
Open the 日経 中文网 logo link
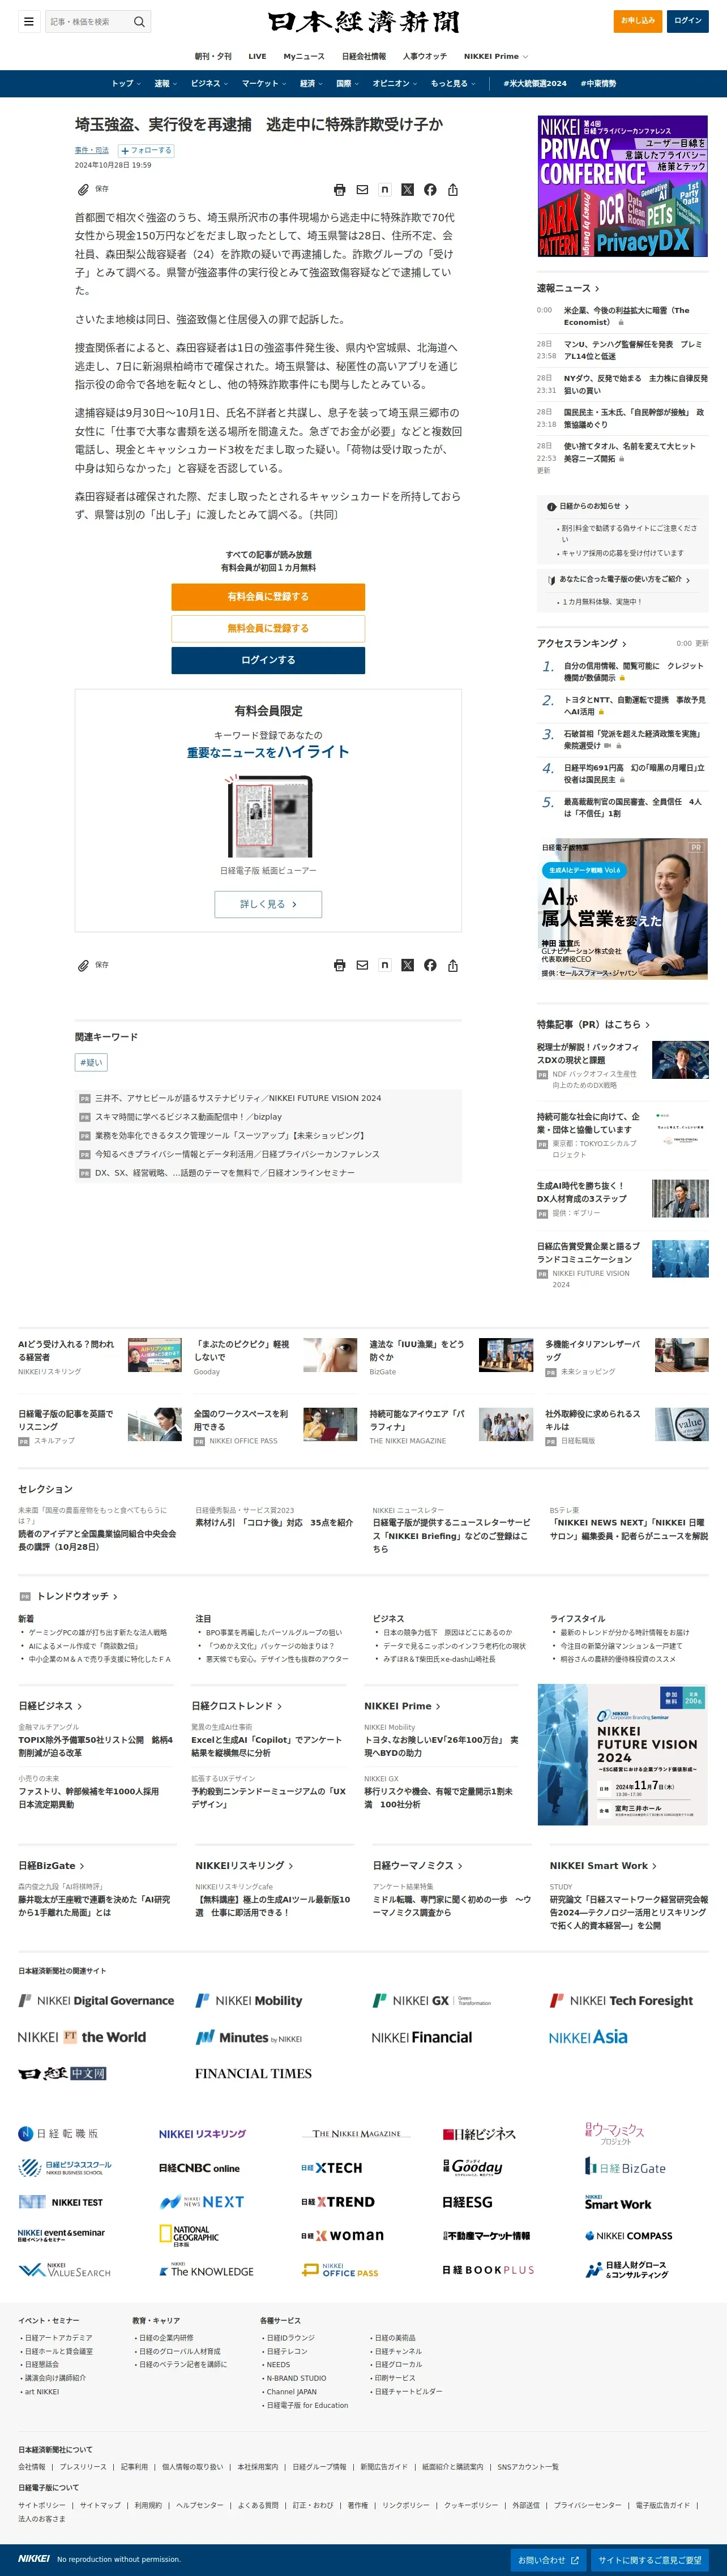tap(62, 2073)
